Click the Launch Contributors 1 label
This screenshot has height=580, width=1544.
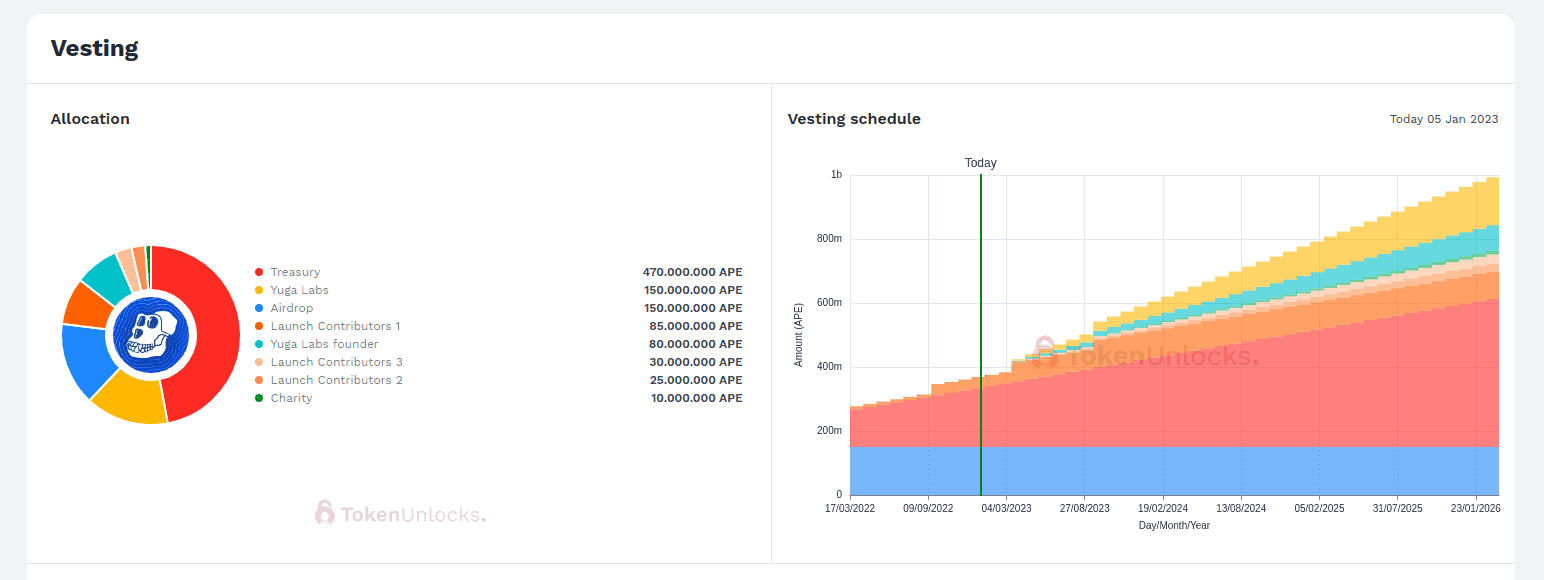click(335, 326)
